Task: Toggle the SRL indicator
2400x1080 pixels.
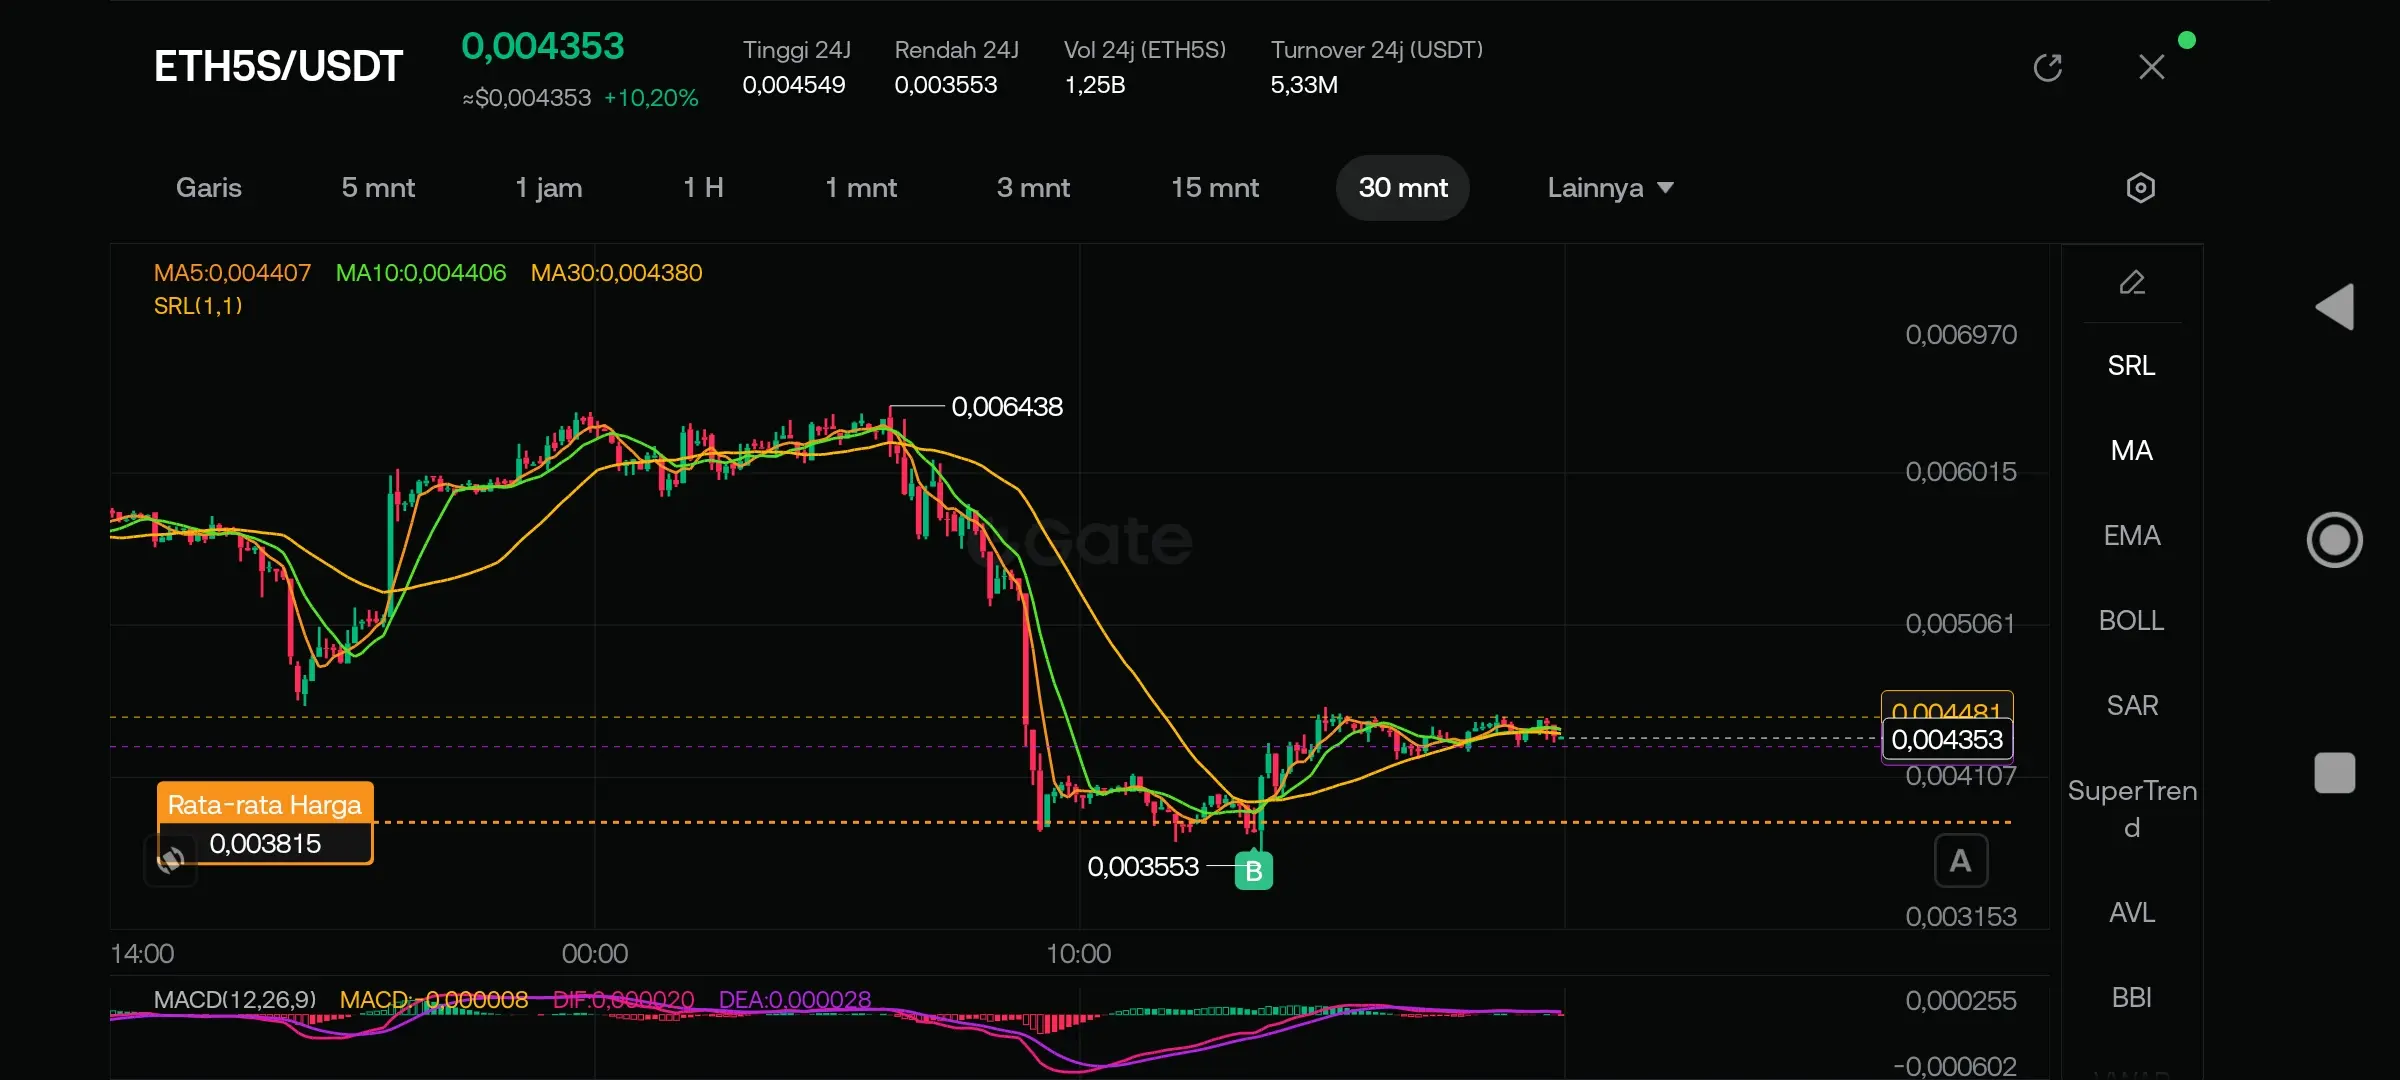Action: (x=2131, y=366)
